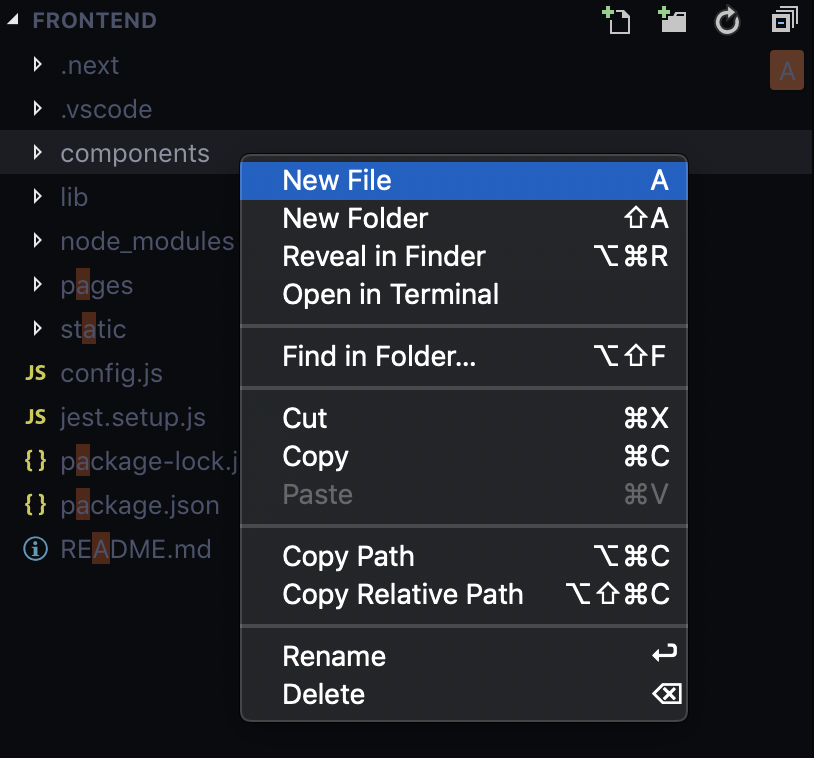Choose Rename in the context menu
814x758 pixels.
pos(334,657)
